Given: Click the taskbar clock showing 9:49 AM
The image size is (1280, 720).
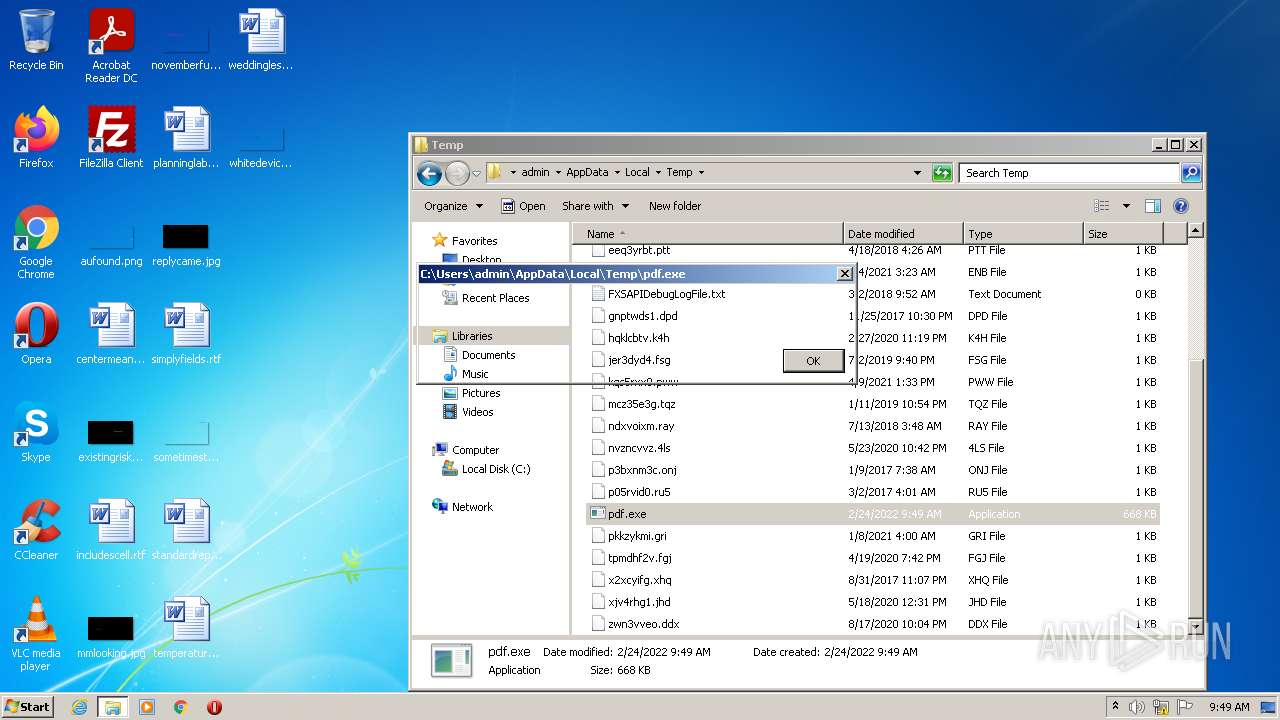Looking at the screenshot, I should coord(1229,707).
